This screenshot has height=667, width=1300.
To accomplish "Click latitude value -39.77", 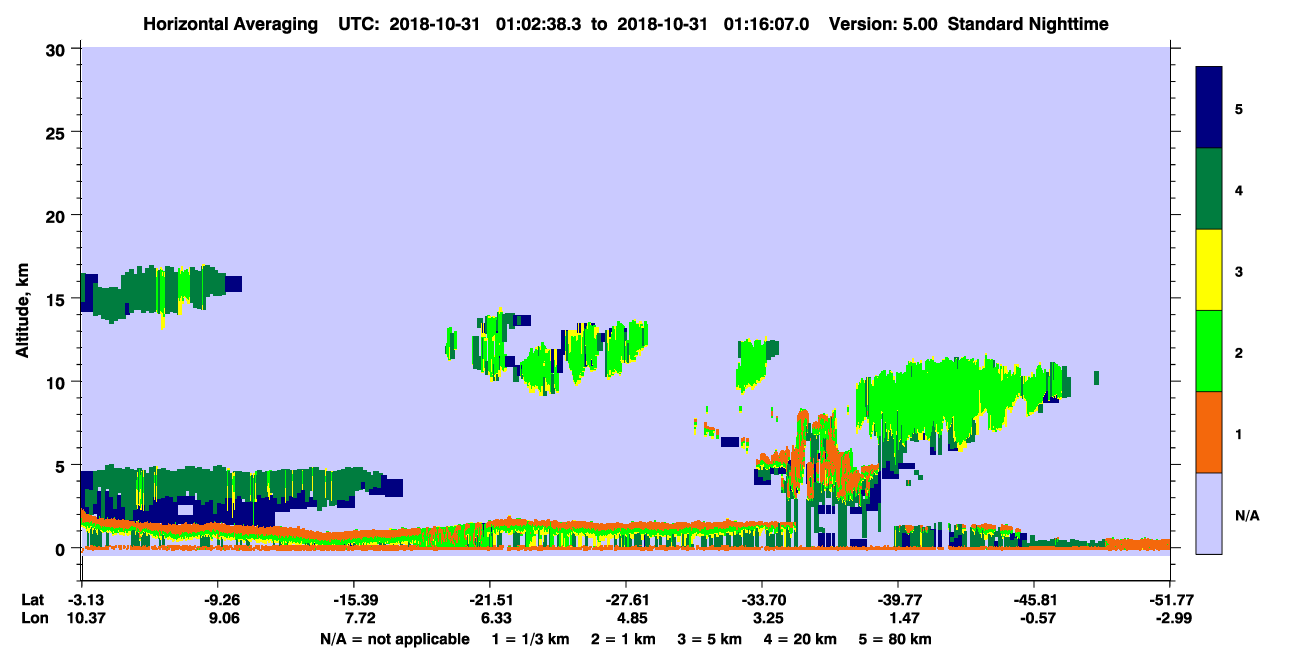I will (898, 600).
